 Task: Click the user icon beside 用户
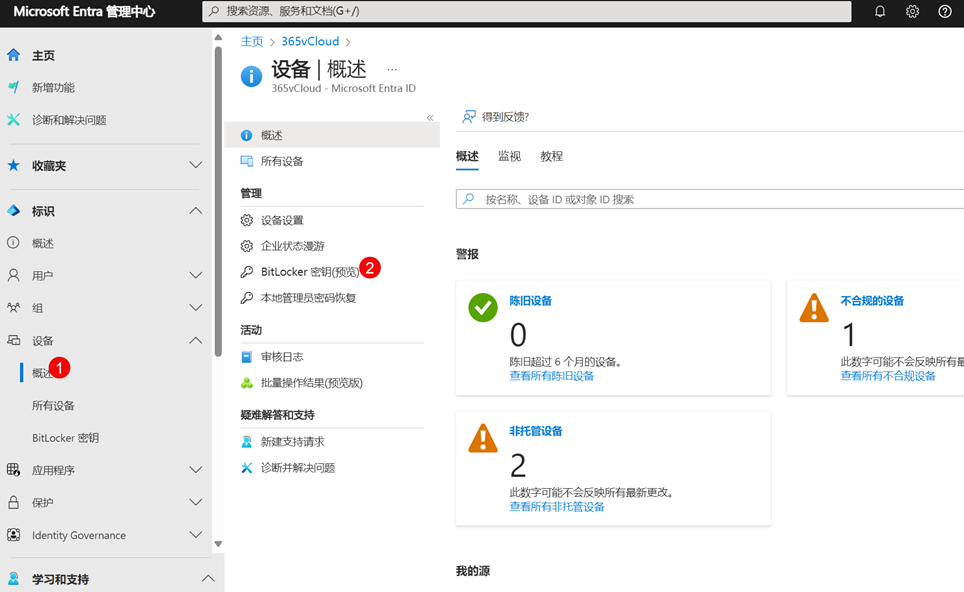pyautogui.click(x=13, y=275)
